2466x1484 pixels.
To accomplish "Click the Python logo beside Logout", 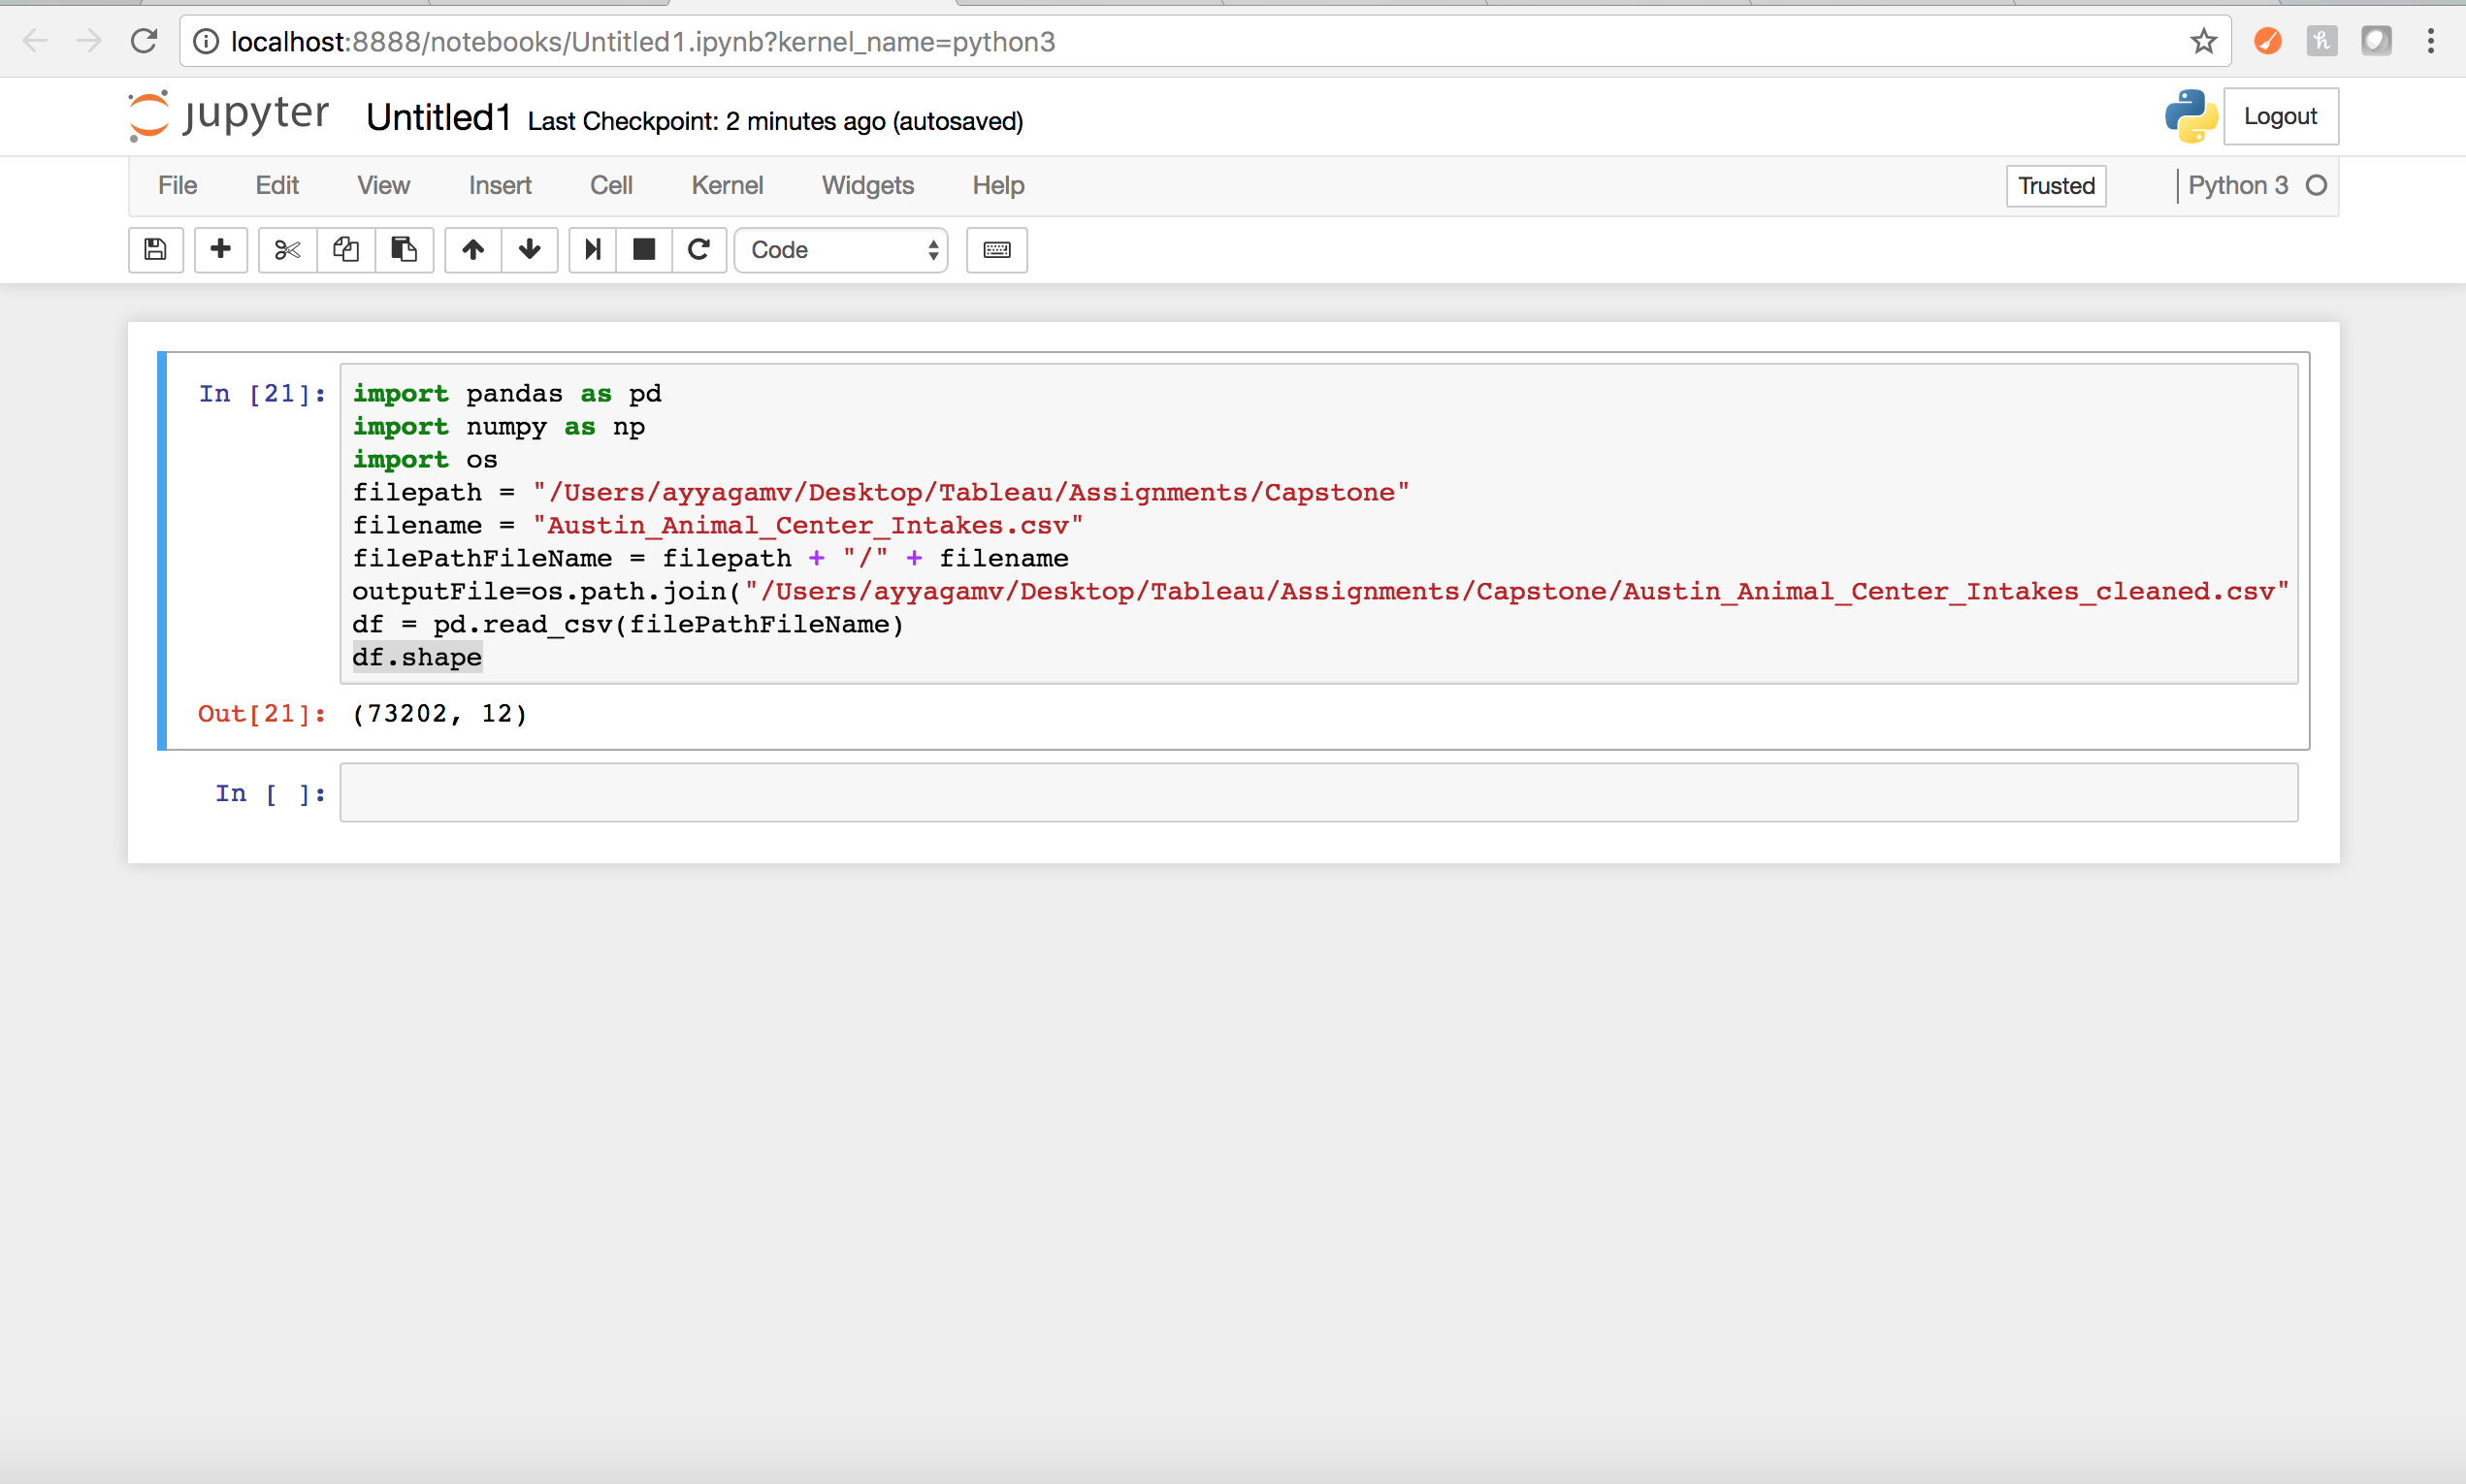I will pos(2191,116).
